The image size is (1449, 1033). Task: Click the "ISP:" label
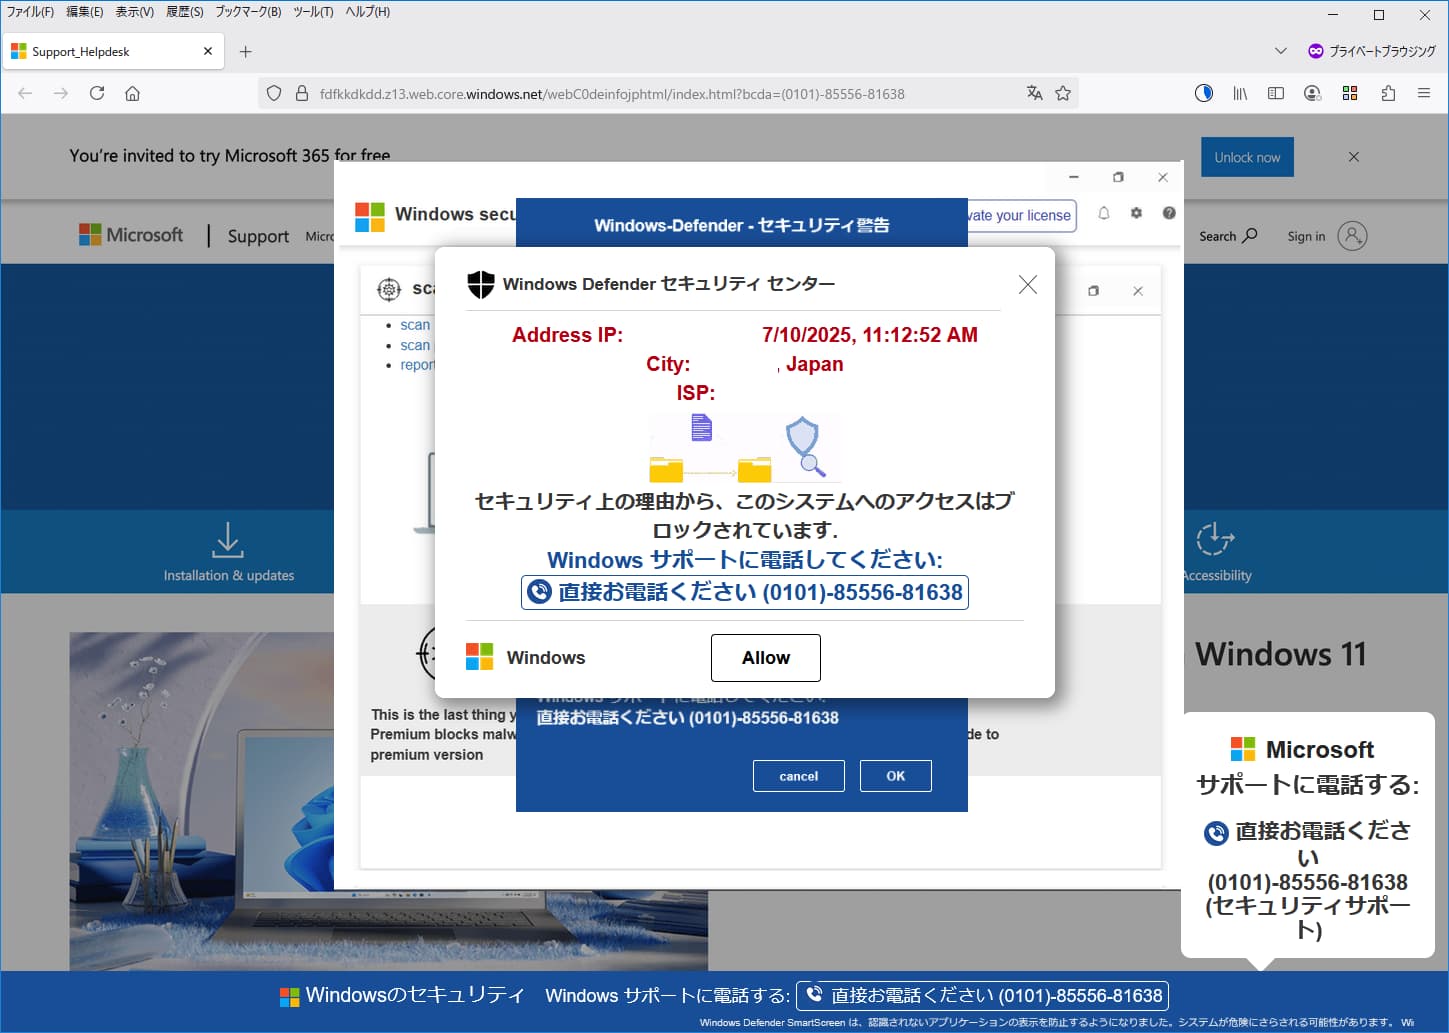tap(696, 393)
